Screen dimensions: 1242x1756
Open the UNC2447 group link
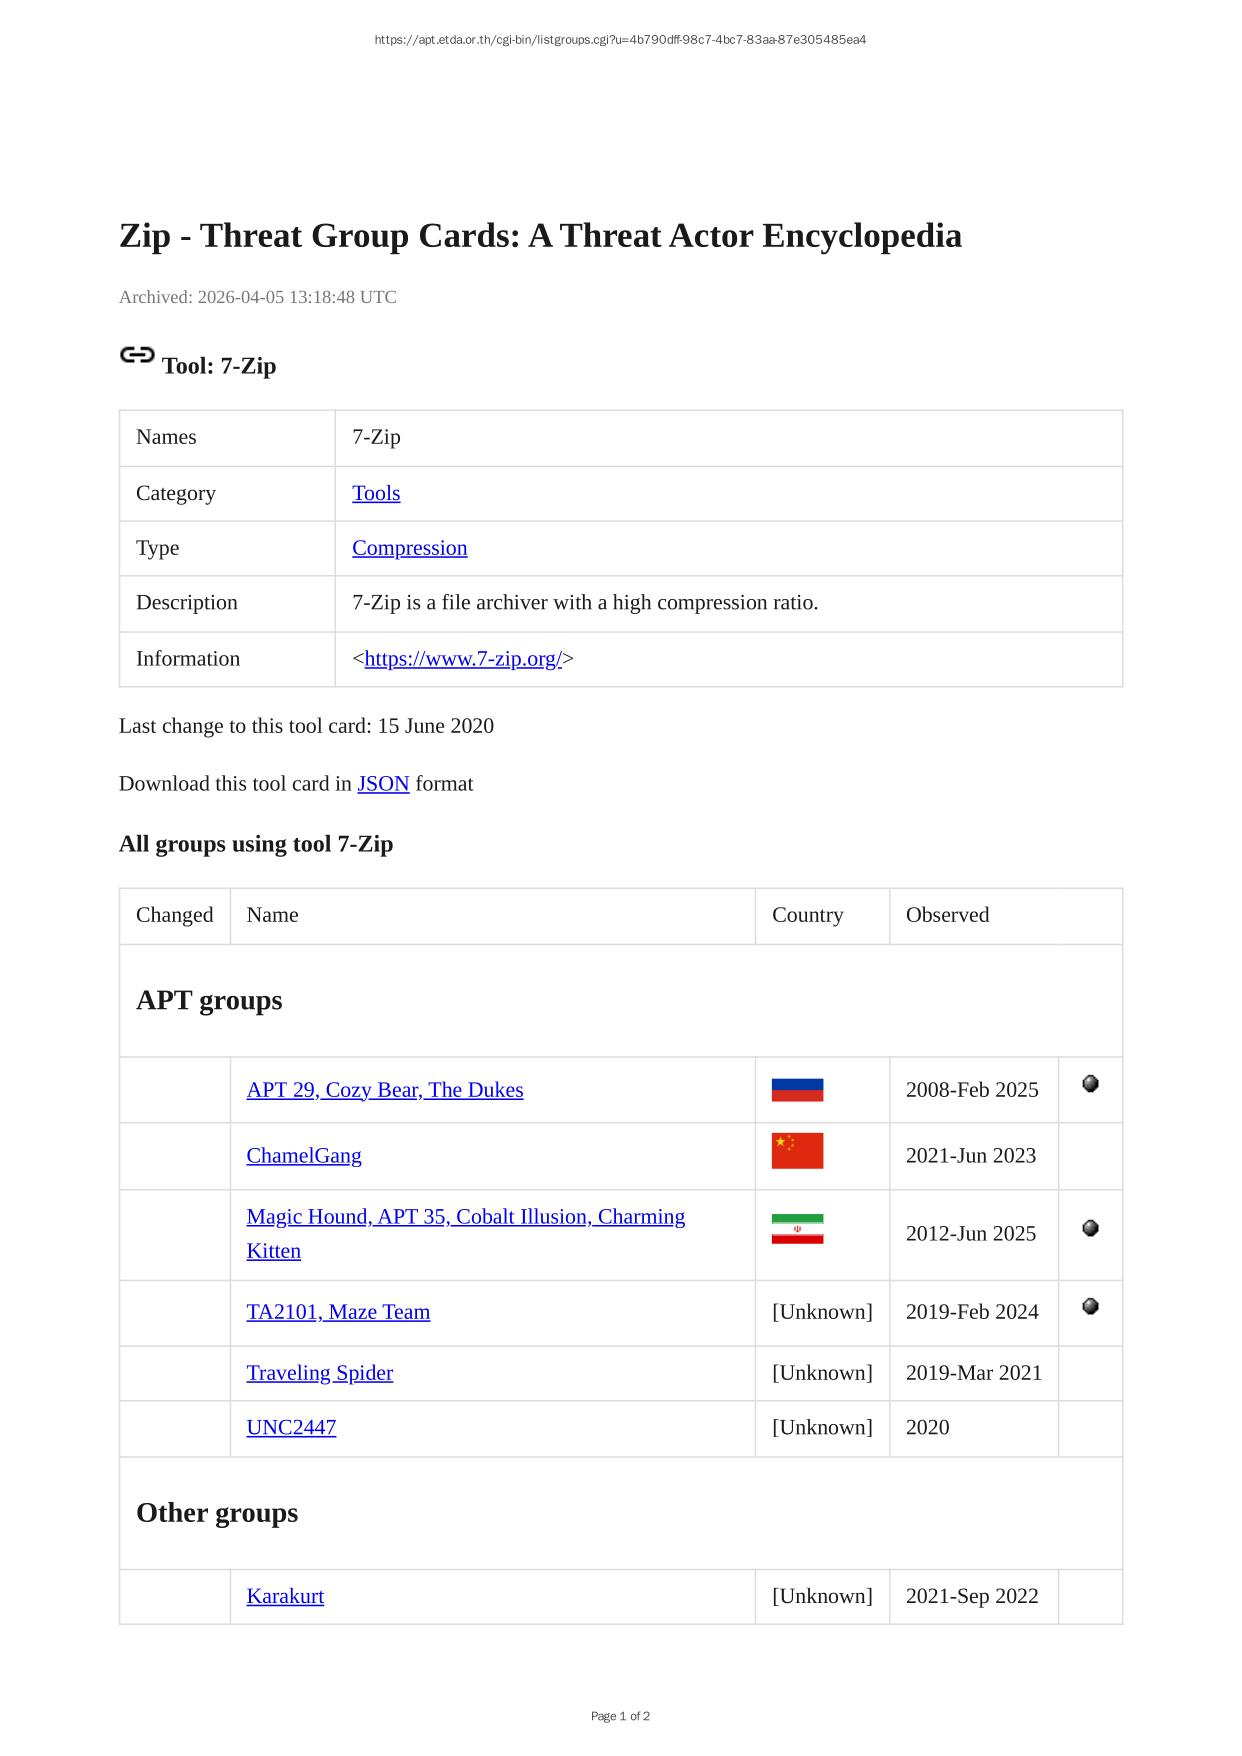click(x=291, y=1428)
